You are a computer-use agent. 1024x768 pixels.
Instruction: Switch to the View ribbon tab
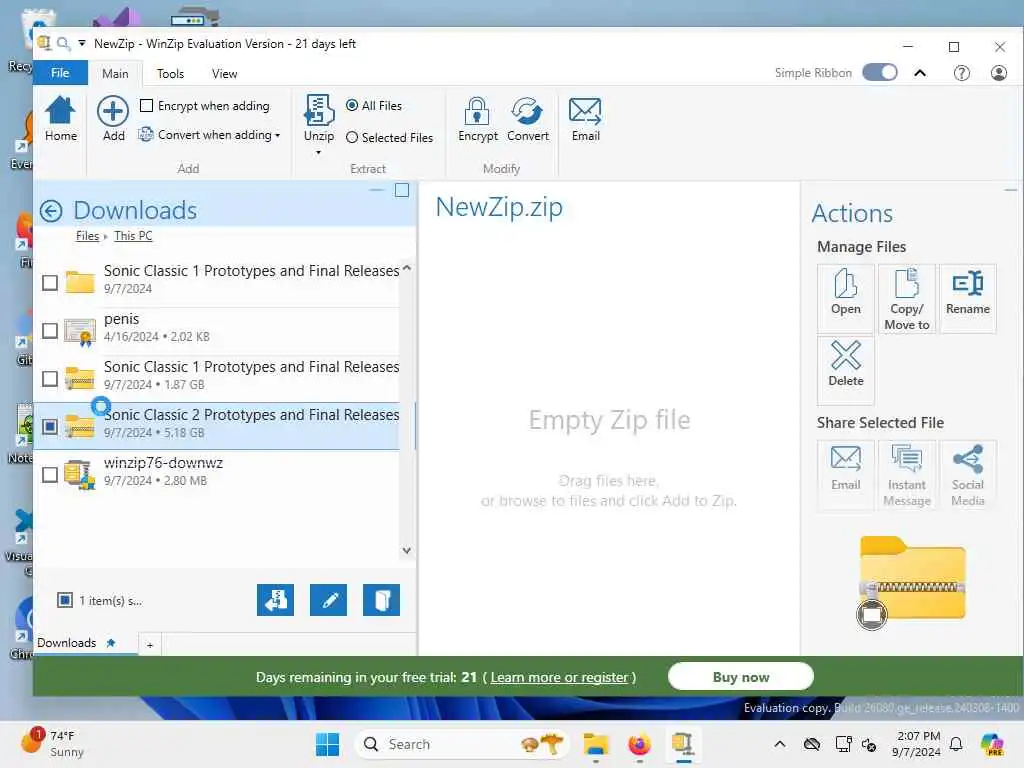pos(224,74)
